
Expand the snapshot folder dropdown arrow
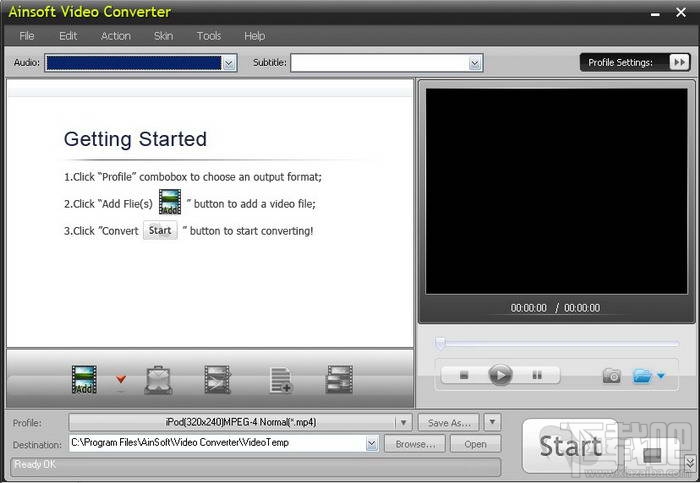pos(661,376)
